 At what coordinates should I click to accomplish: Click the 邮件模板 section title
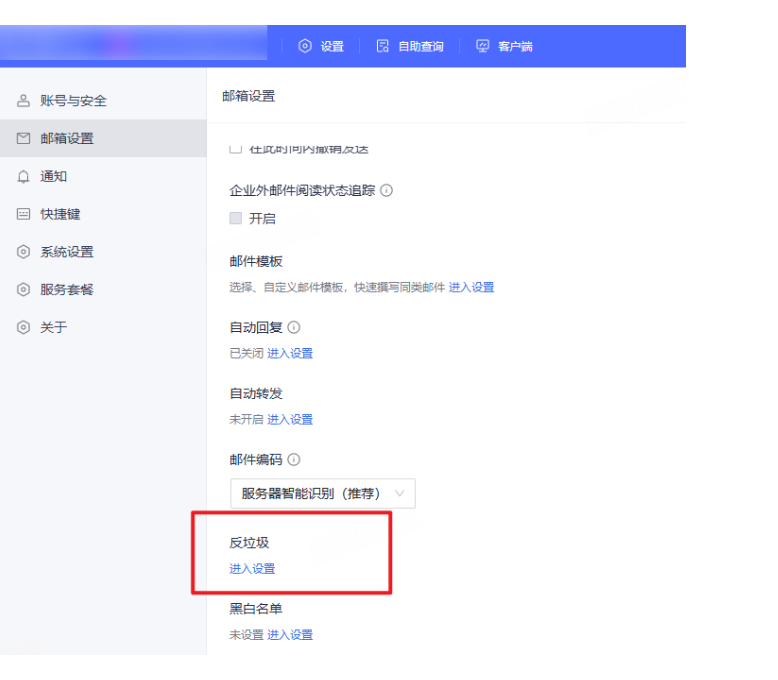point(256,262)
